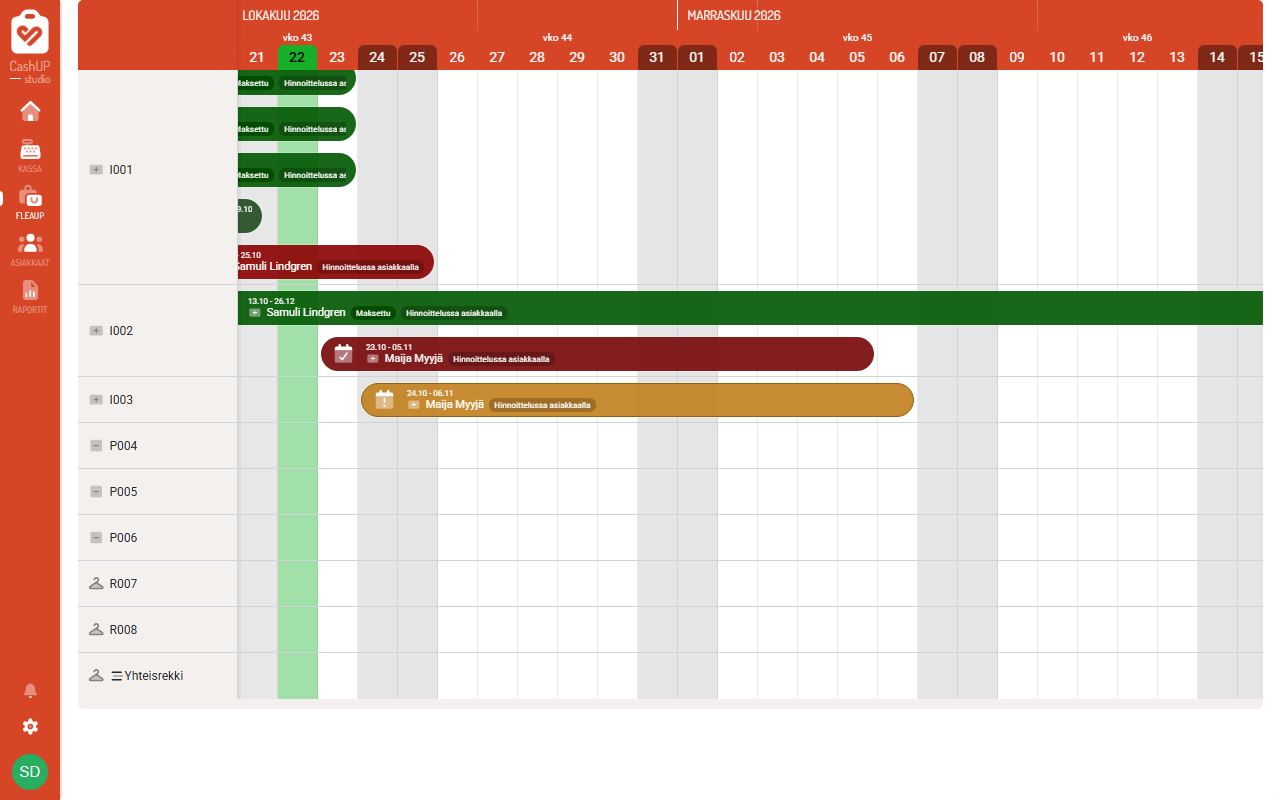Click the small dark green booking ending 9.10
This screenshot has width=1280, height=800.
[x=249, y=216]
